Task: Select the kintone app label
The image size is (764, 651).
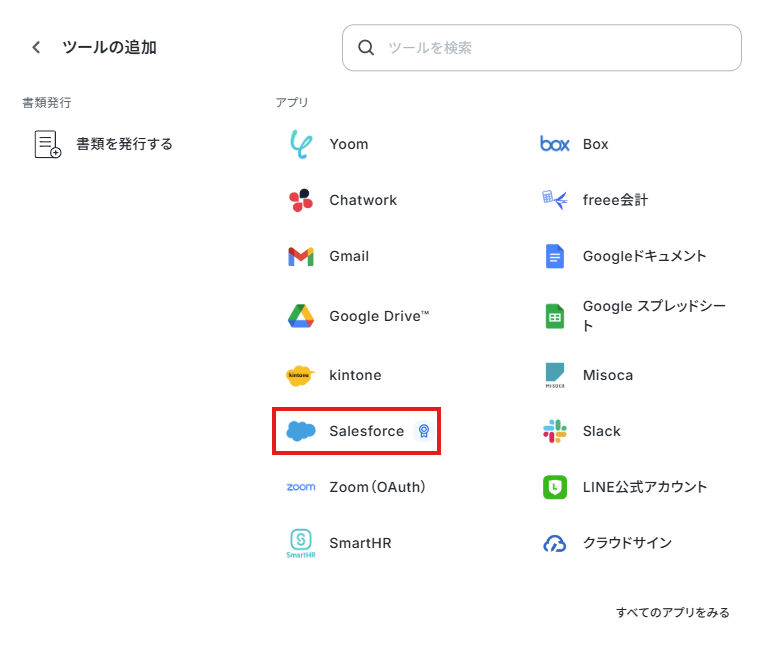Action: pyautogui.click(x=355, y=375)
